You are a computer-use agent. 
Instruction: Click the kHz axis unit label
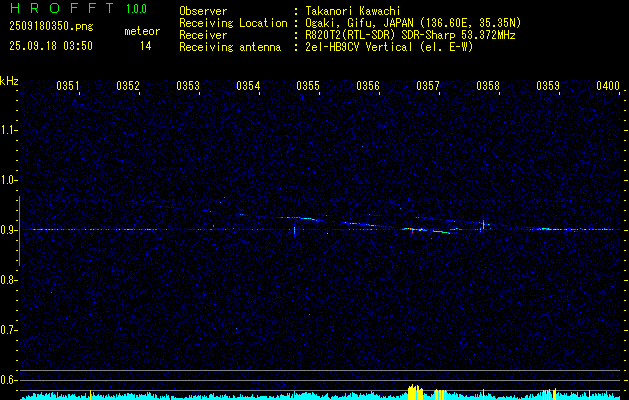tap(9, 81)
